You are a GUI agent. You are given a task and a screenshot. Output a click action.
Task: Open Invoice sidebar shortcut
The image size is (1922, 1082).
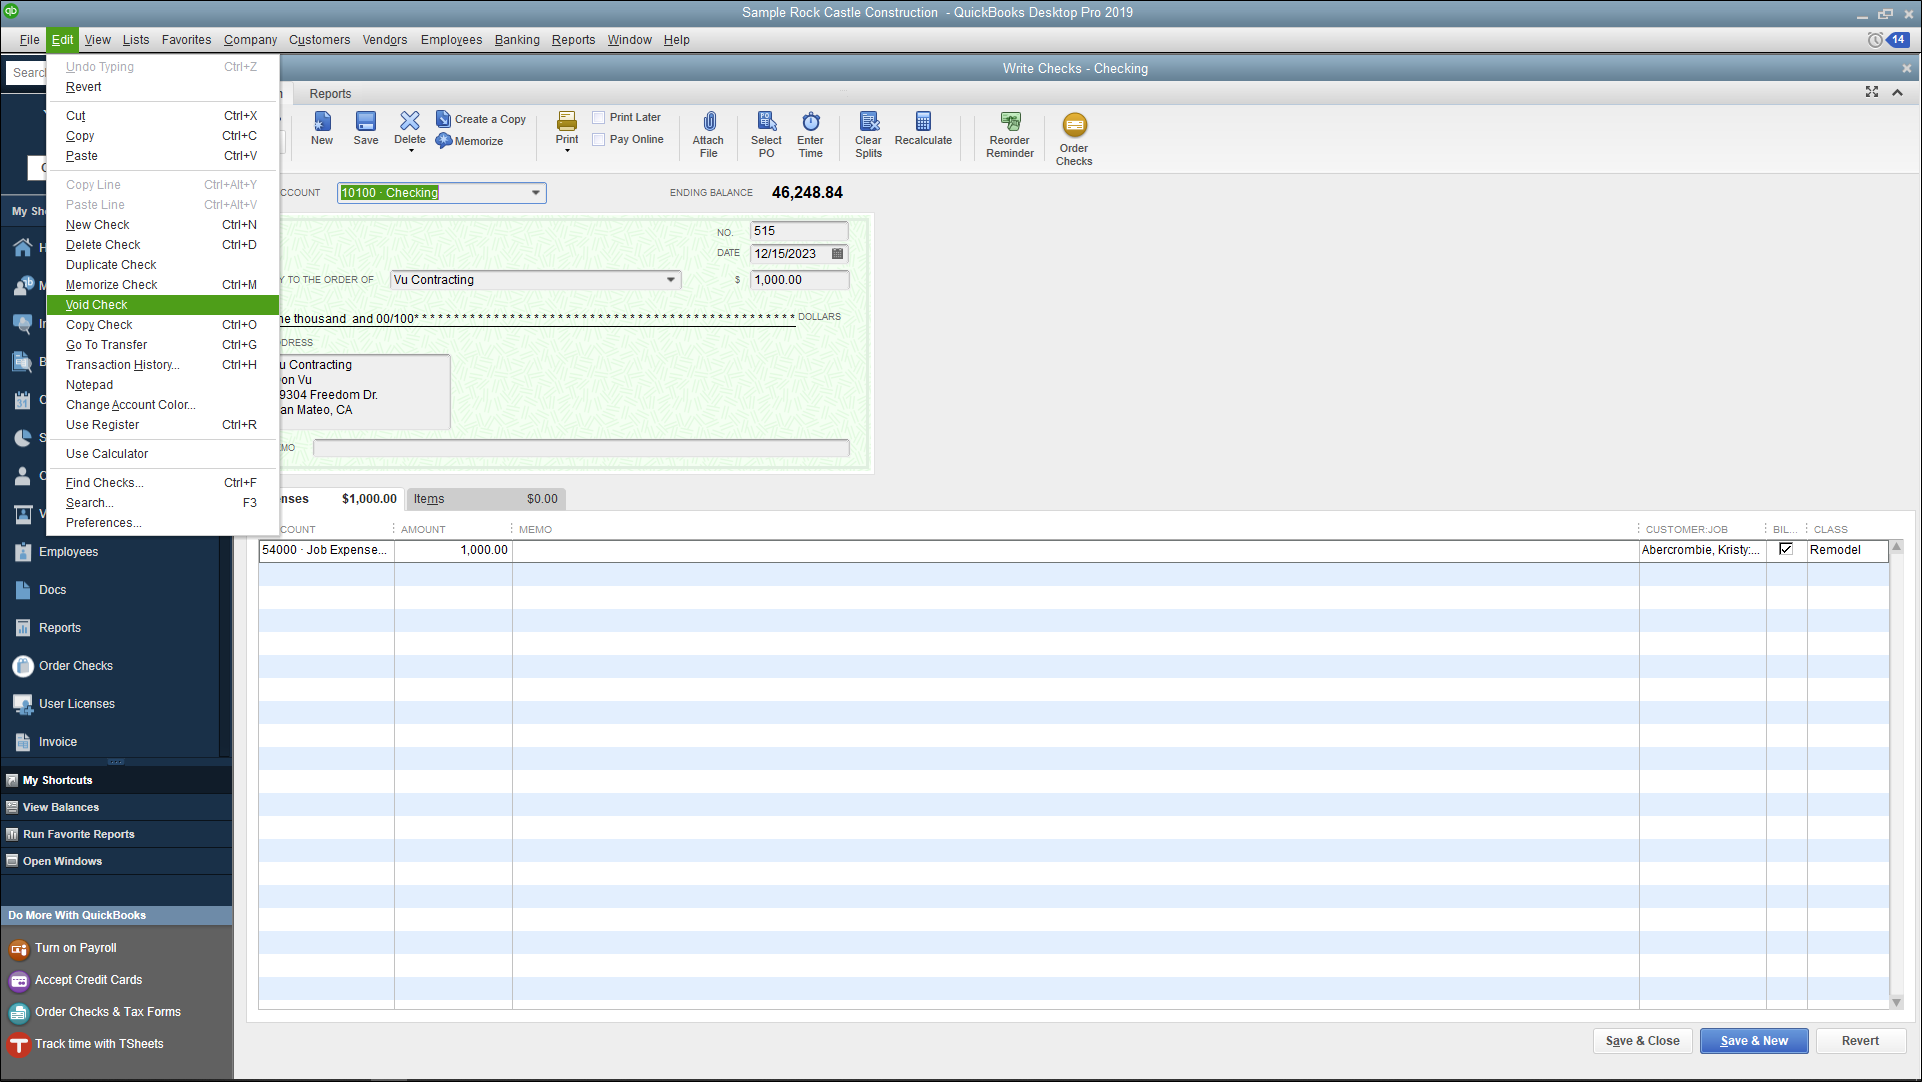[57, 742]
